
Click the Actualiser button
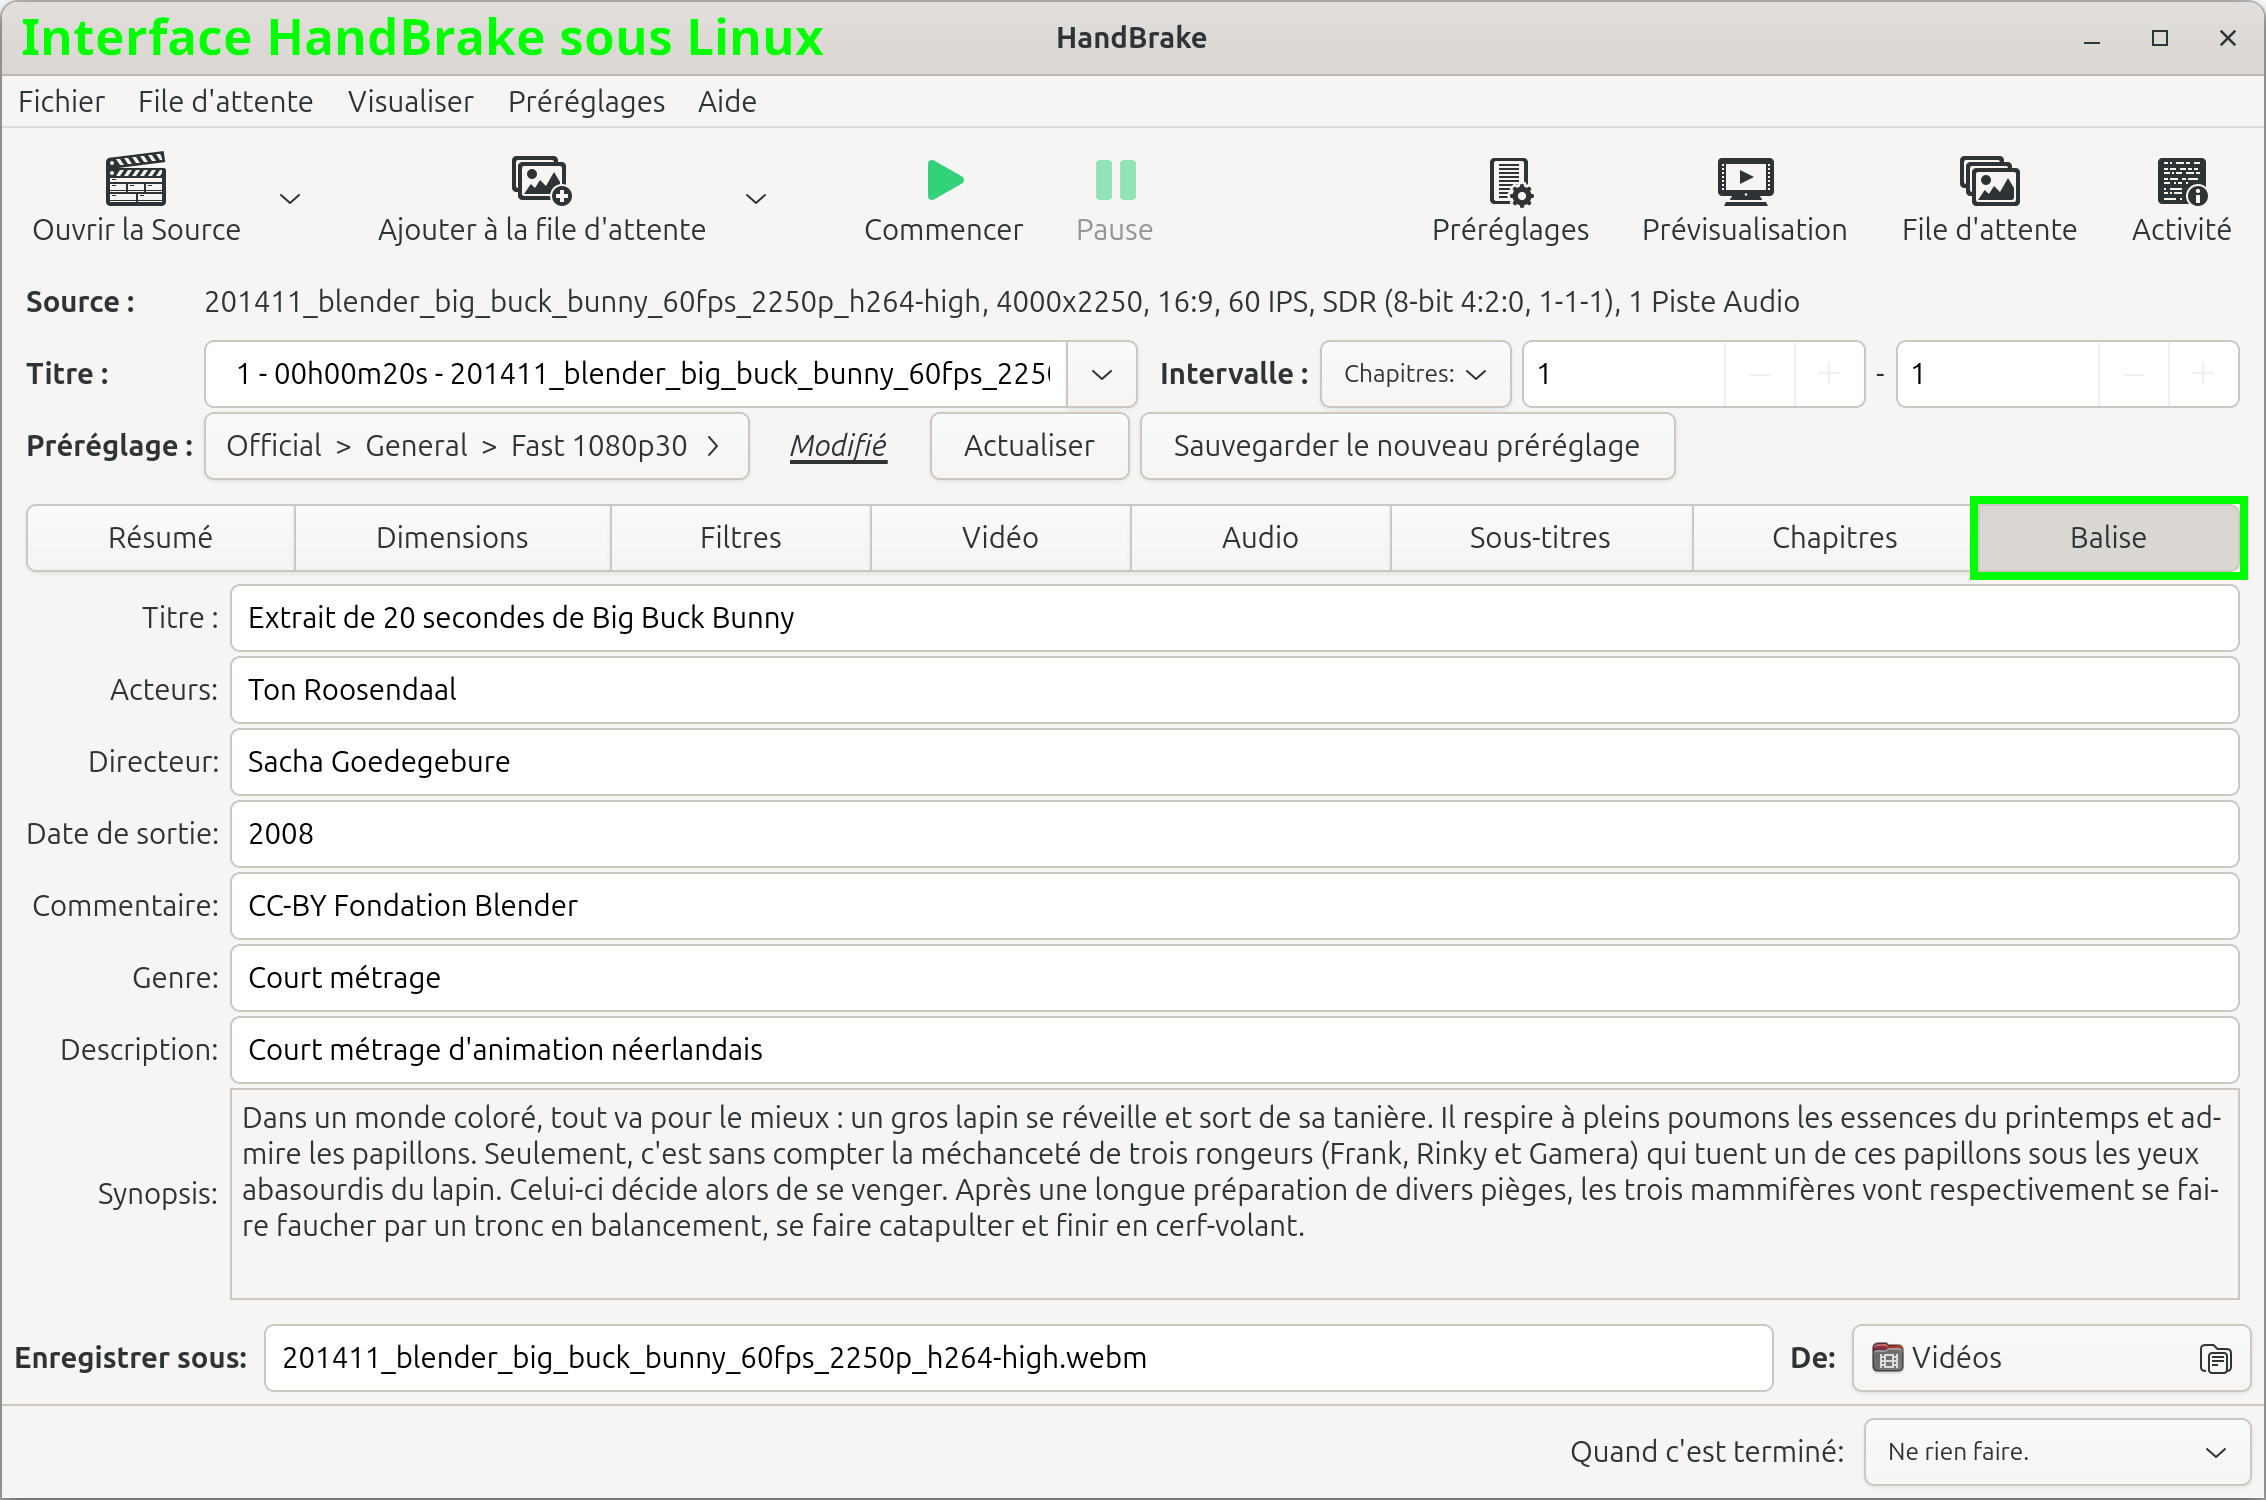pos(1029,446)
